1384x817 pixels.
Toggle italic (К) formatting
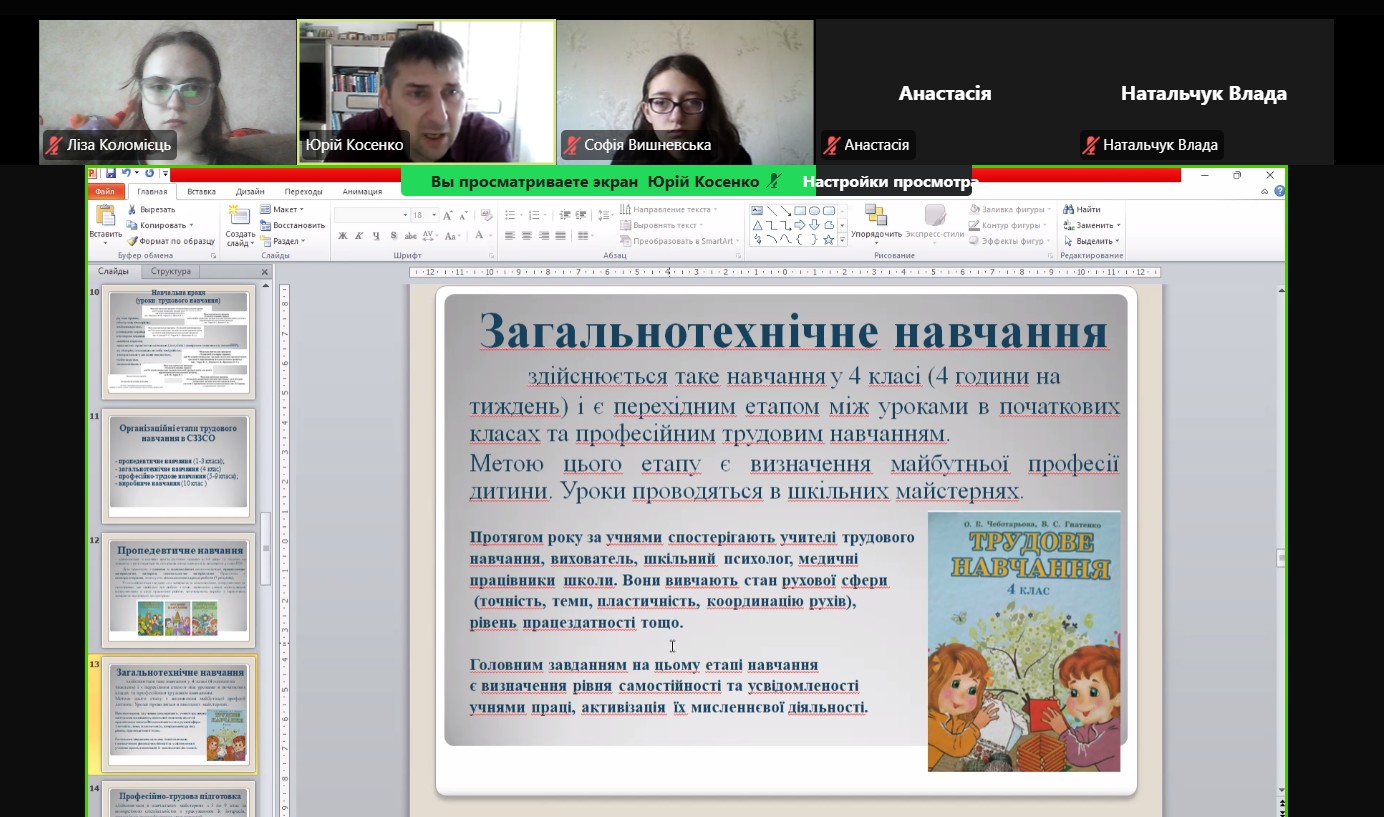359,236
